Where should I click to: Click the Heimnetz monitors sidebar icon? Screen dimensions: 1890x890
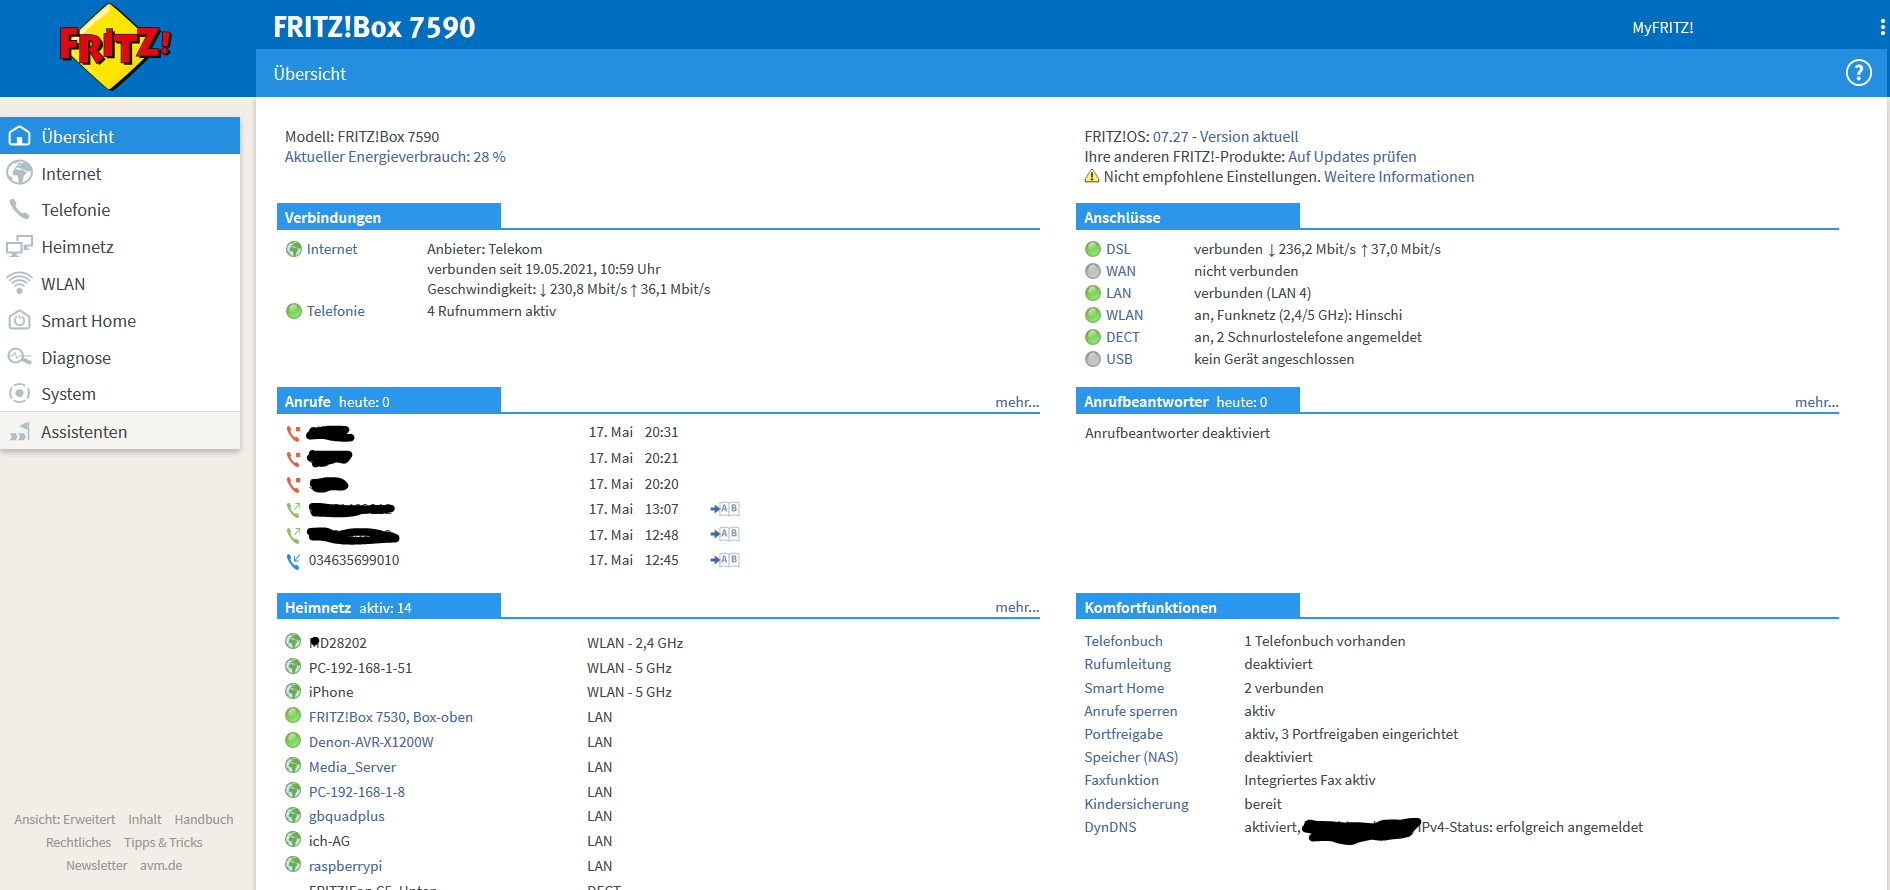tap(19, 247)
